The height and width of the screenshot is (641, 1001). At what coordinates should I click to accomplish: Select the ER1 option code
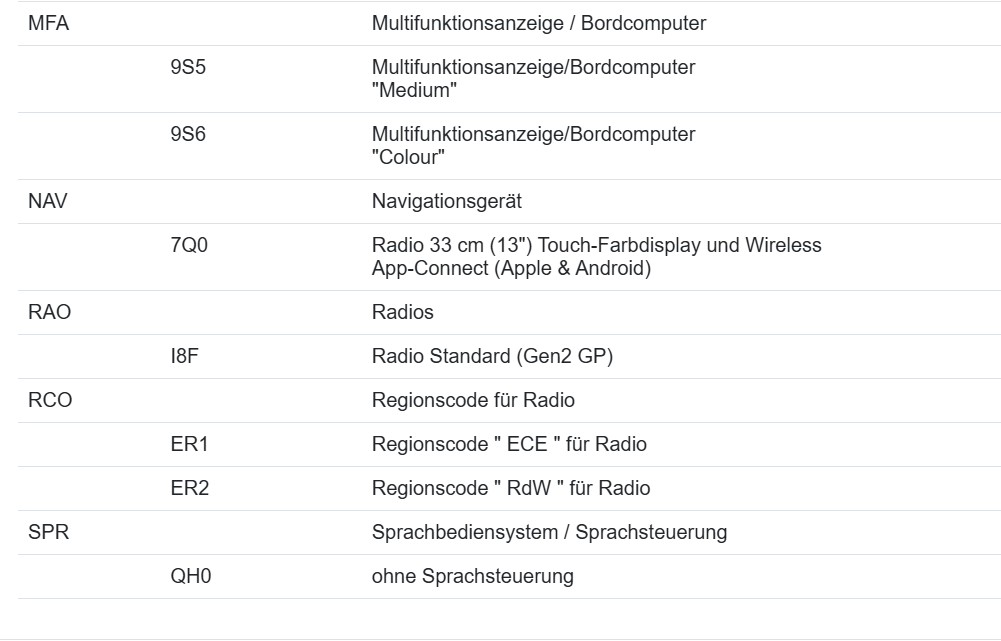189,444
